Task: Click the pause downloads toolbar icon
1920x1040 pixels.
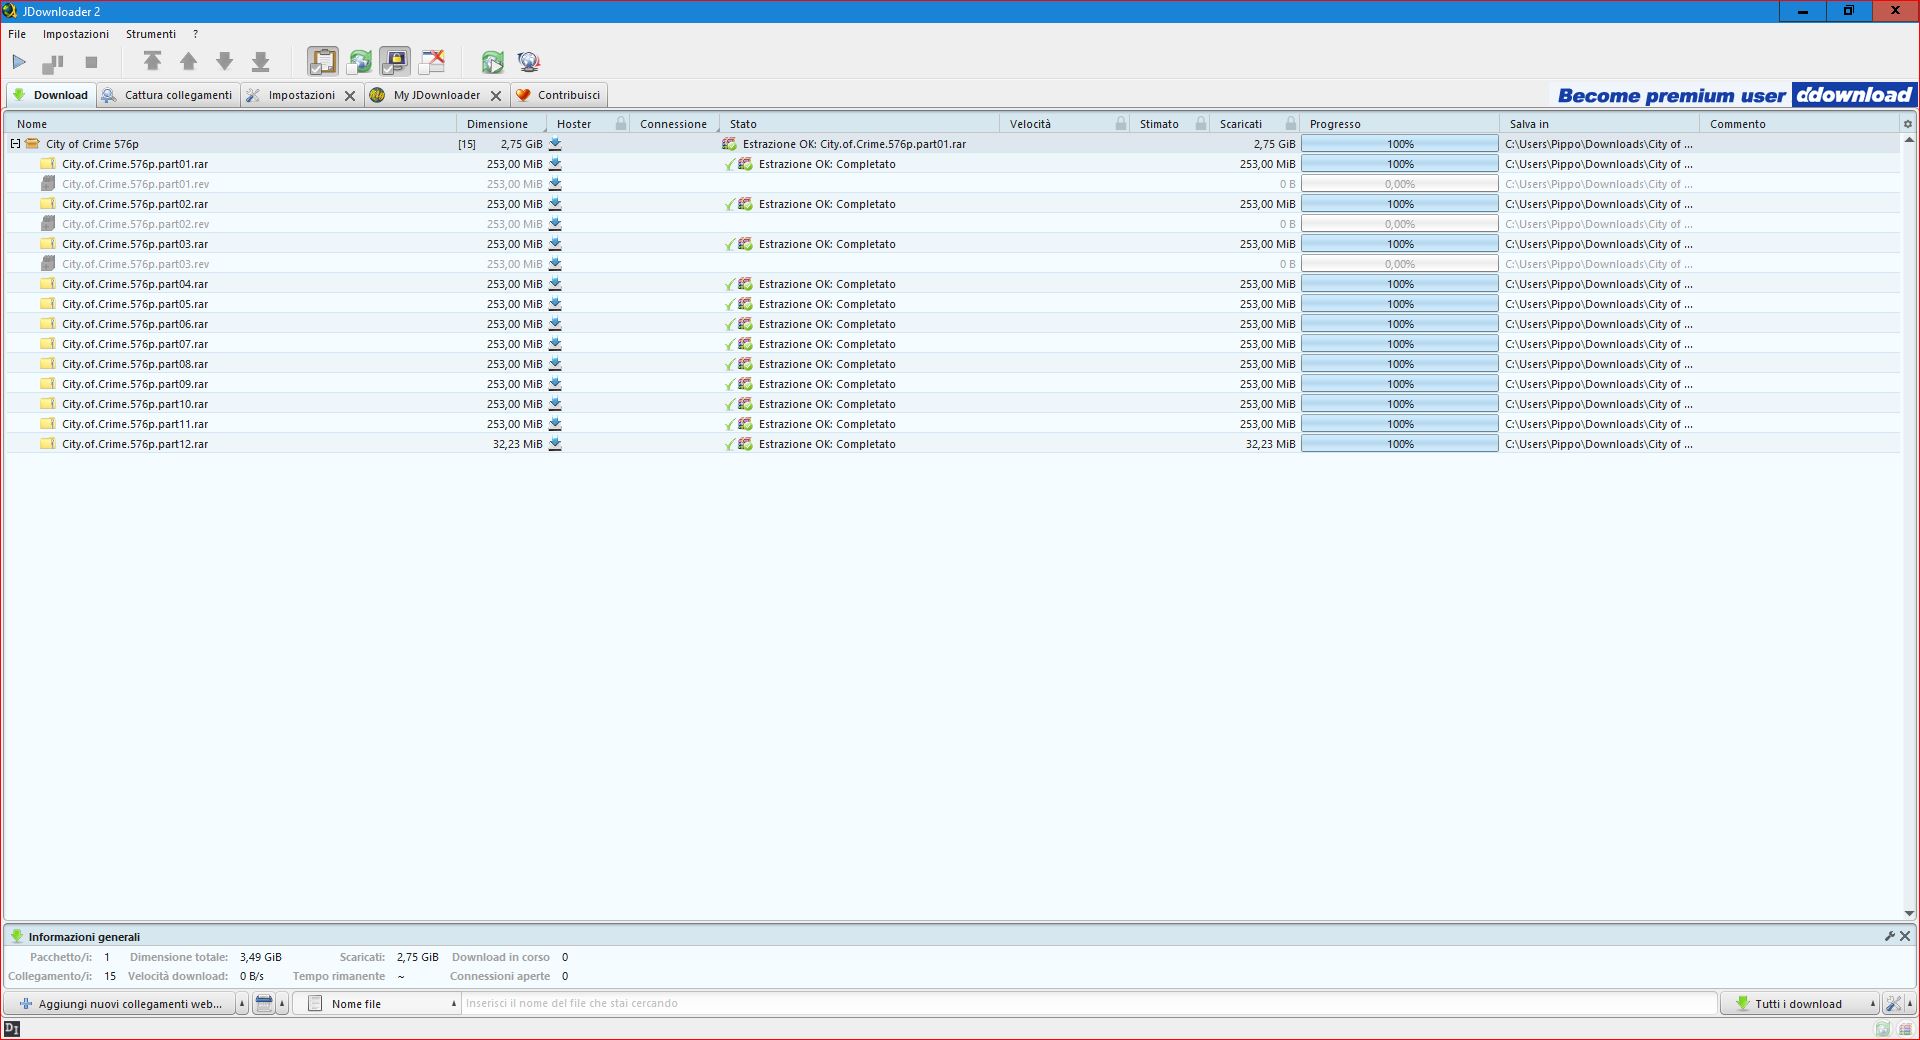Action: (53, 63)
